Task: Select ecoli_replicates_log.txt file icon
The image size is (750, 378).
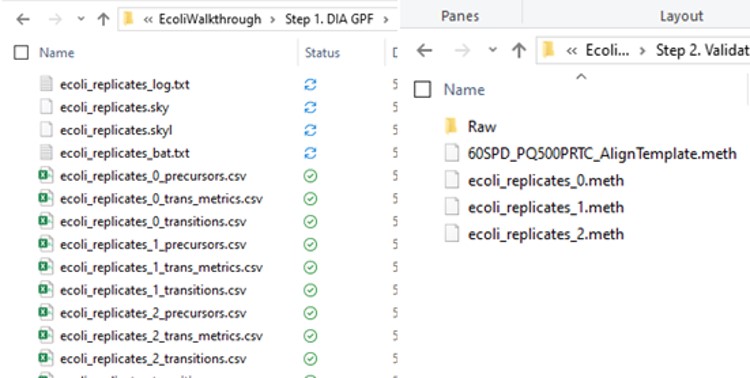Action: (45, 84)
